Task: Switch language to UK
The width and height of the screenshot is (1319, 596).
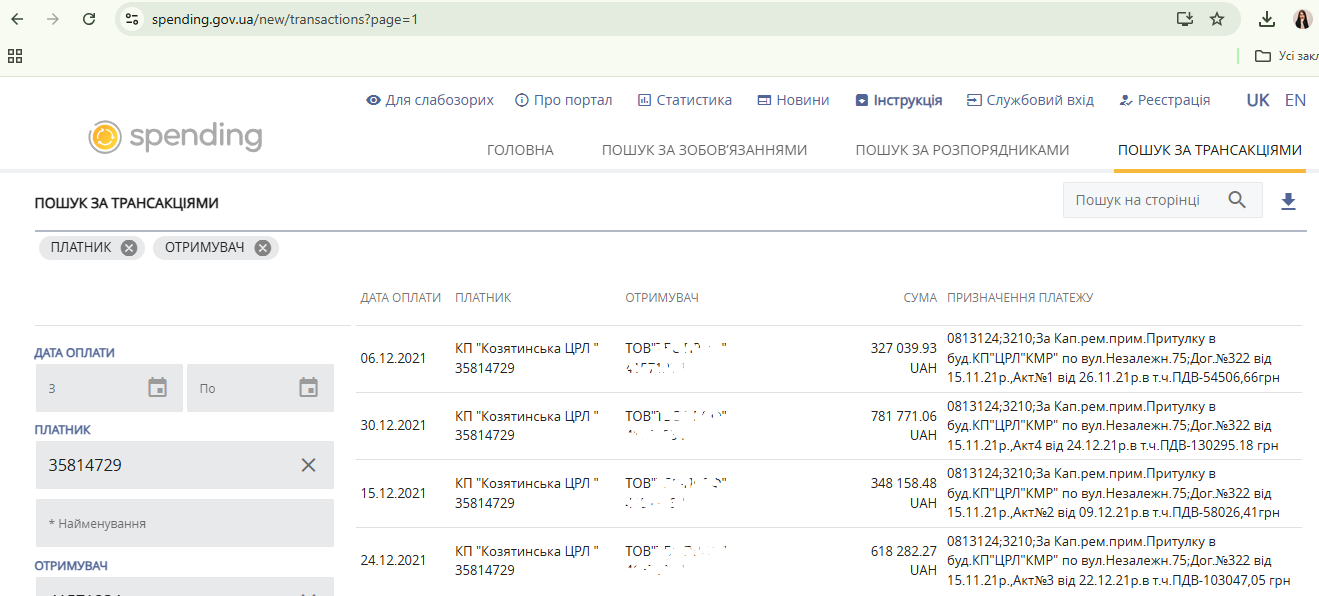Action: point(1257,100)
